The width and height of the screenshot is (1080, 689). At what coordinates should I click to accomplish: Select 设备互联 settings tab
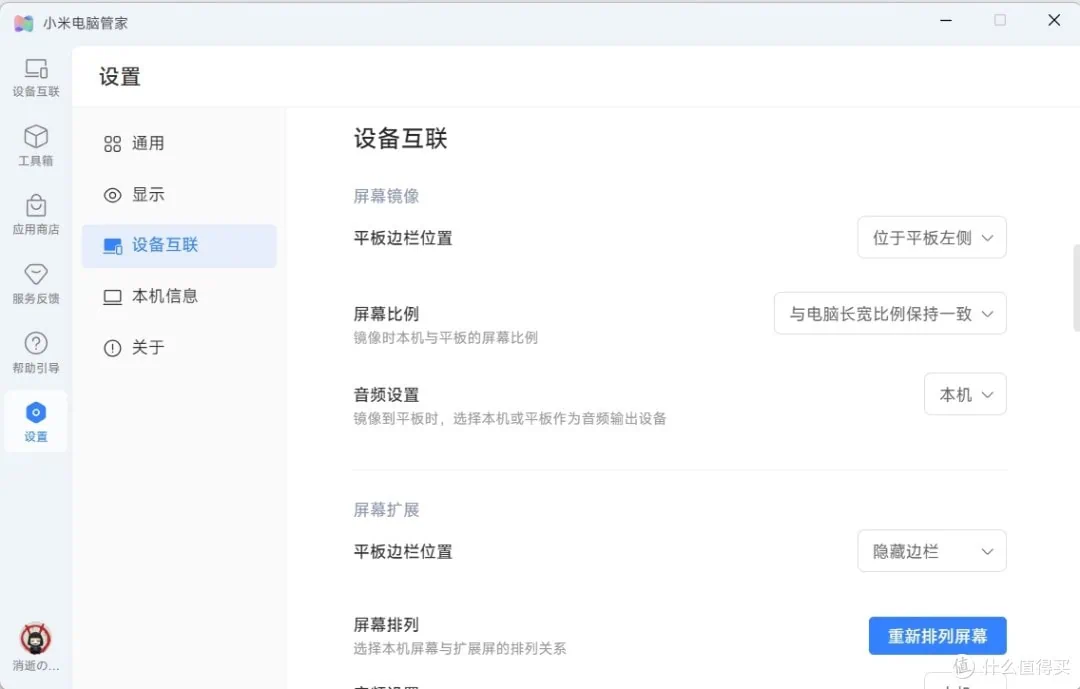(179, 245)
